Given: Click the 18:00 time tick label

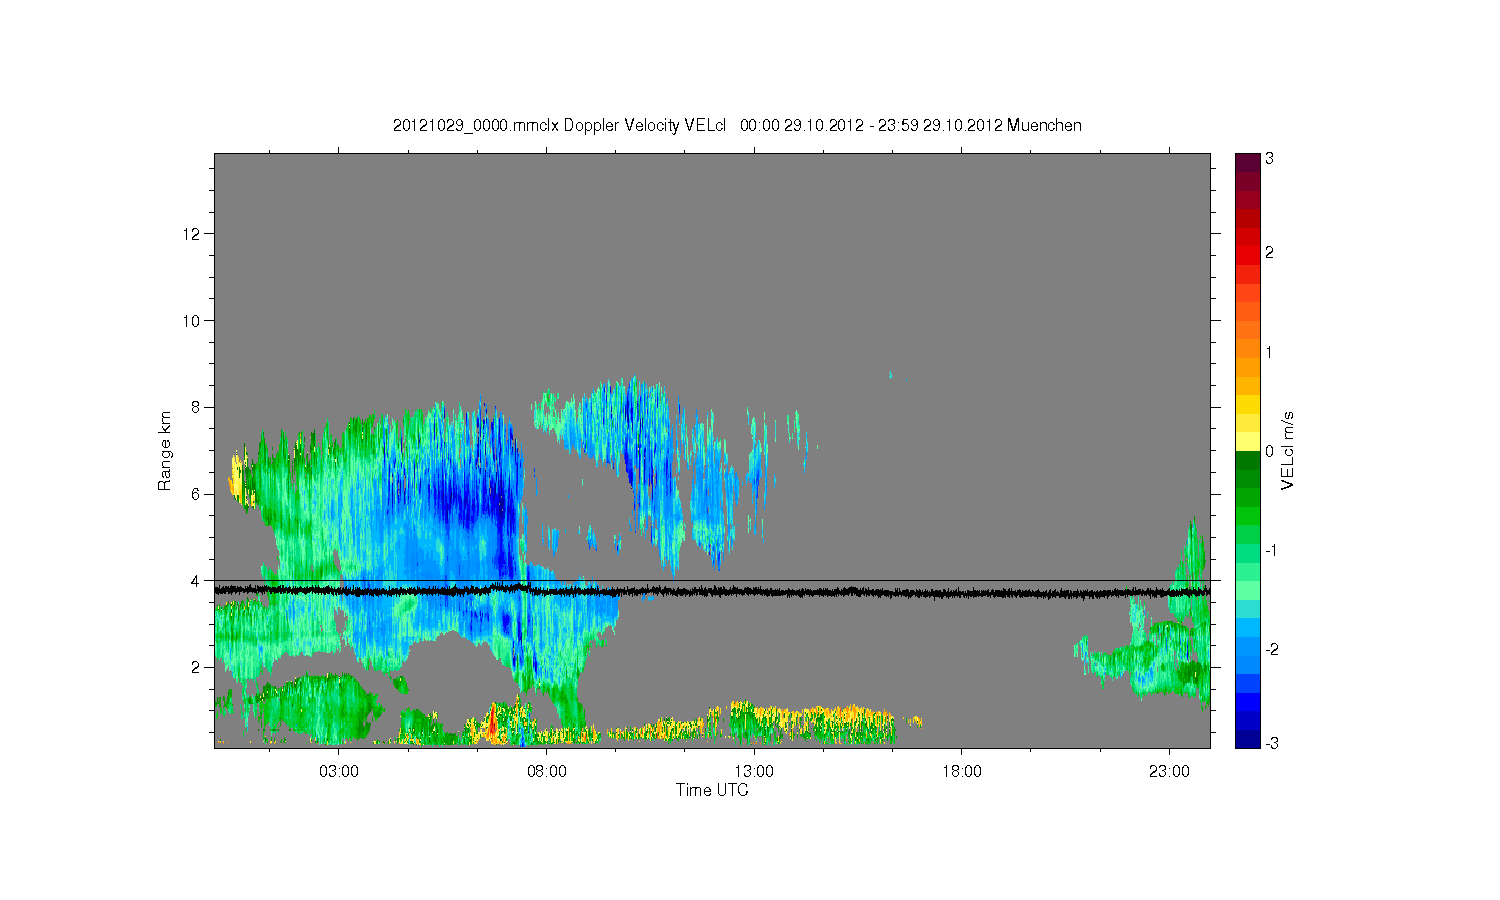Looking at the screenshot, I should 962,771.
